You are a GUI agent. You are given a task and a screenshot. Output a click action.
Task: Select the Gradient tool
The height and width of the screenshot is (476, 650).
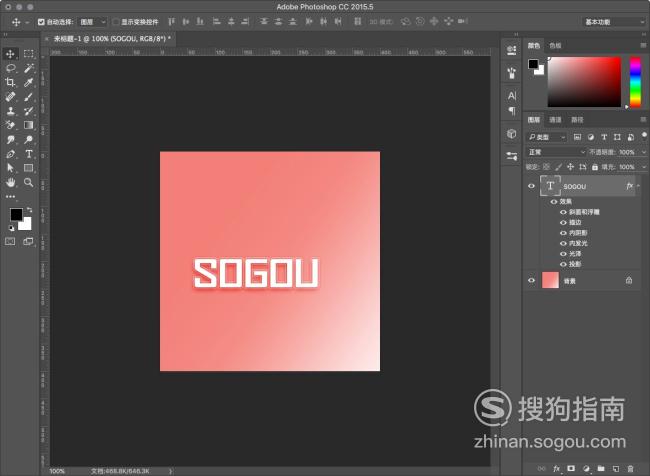pos(28,125)
